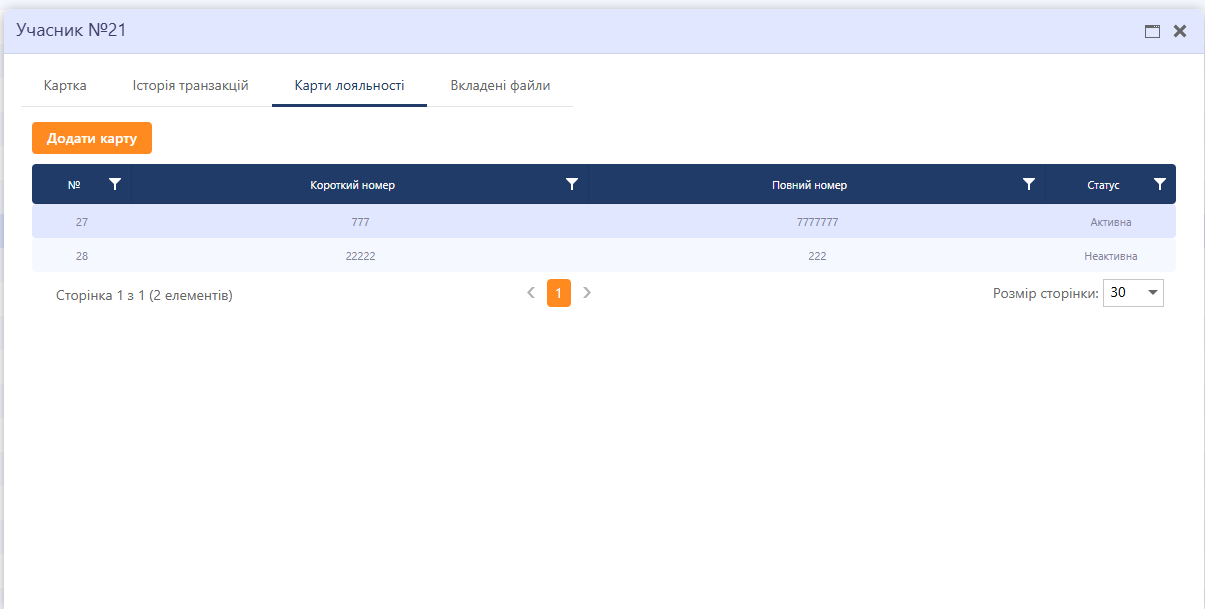Open the Вкладені файли tab
1205x609 pixels.
pos(500,86)
